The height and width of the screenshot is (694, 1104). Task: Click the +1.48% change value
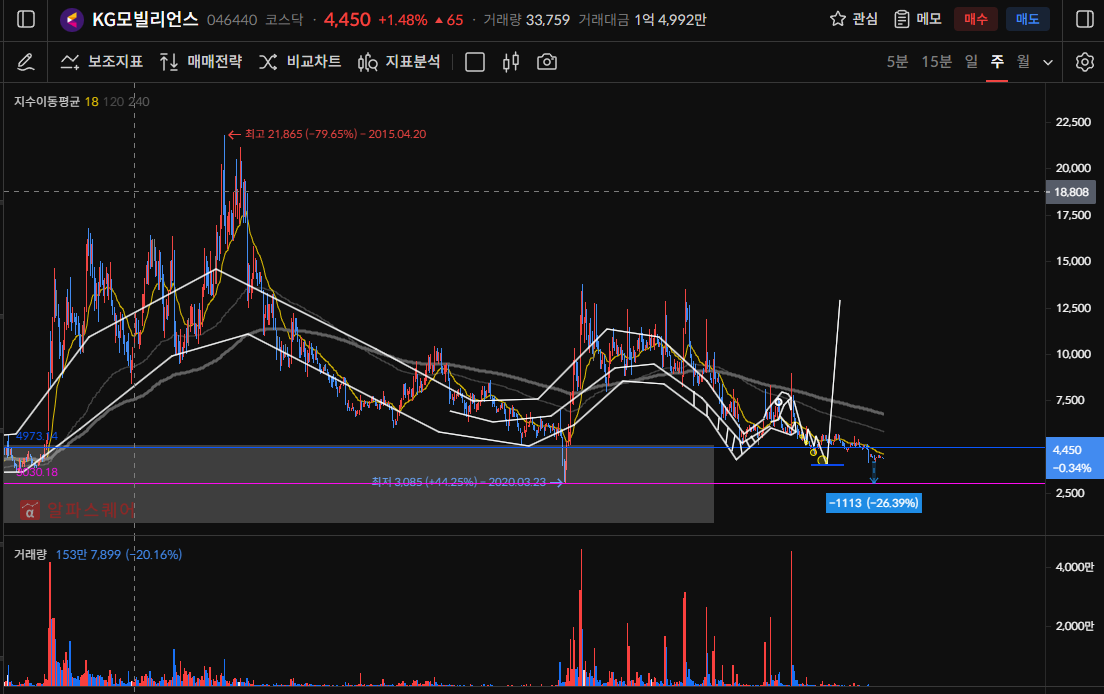(x=403, y=20)
